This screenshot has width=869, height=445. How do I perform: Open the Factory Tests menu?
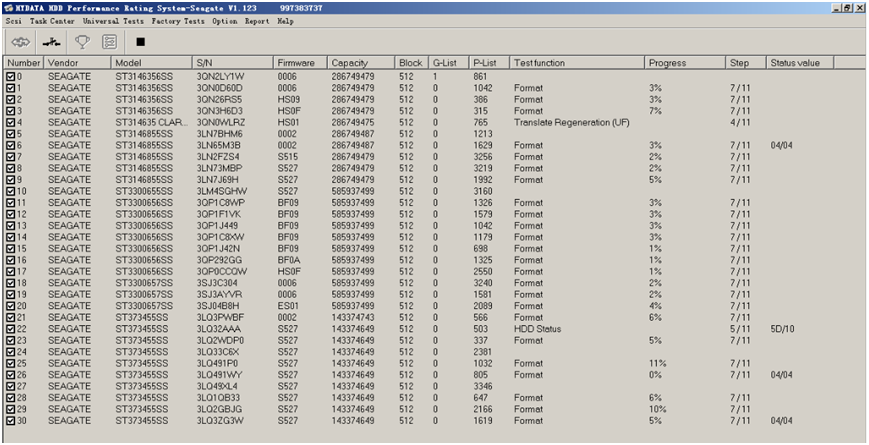pyautogui.click(x=178, y=21)
